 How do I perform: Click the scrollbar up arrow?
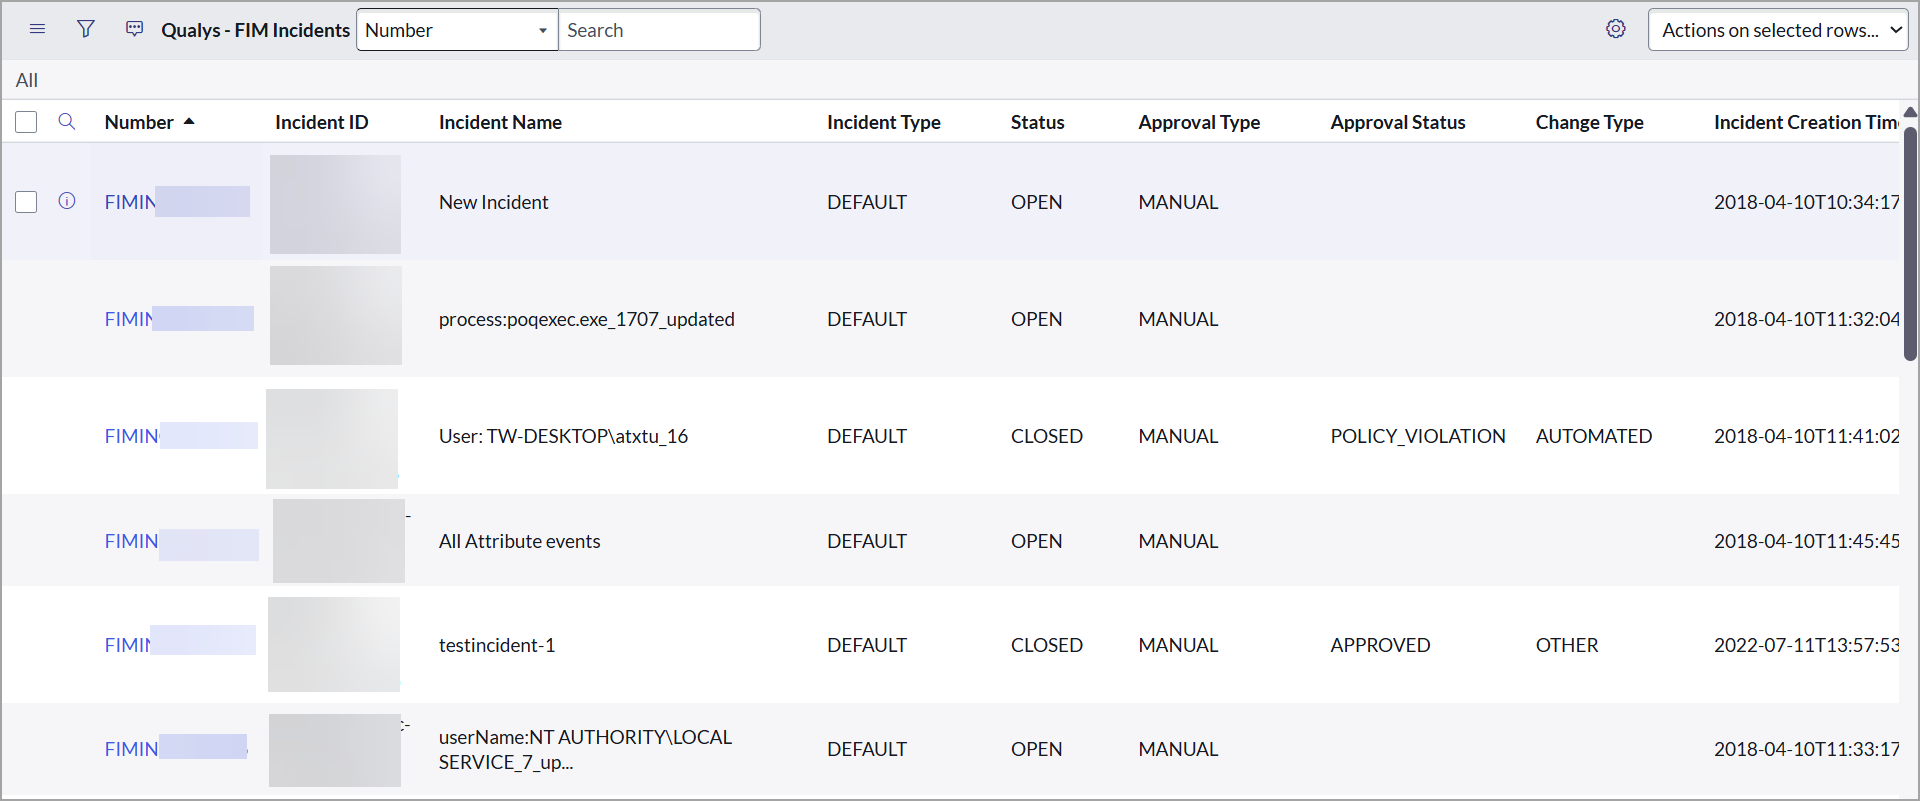pyautogui.click(x=1910, y=112)
